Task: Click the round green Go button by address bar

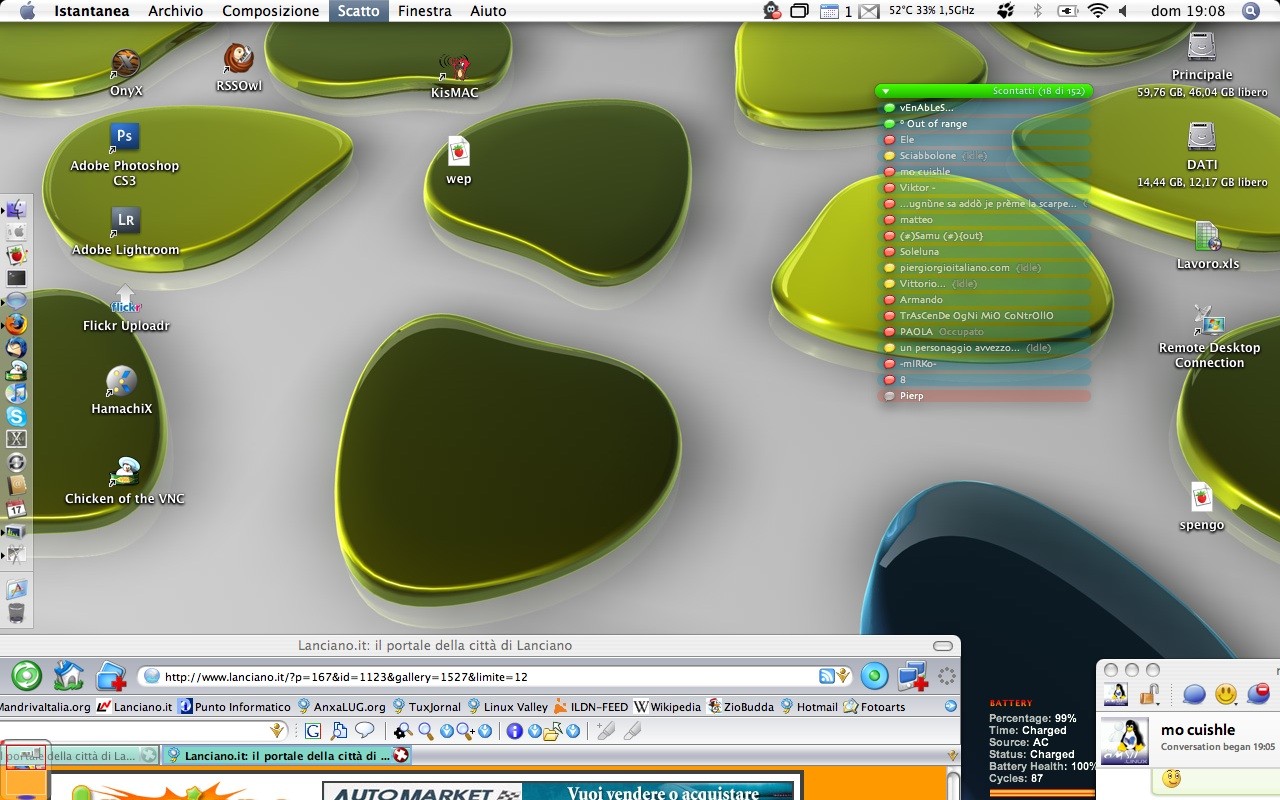Action: [875, 676]
